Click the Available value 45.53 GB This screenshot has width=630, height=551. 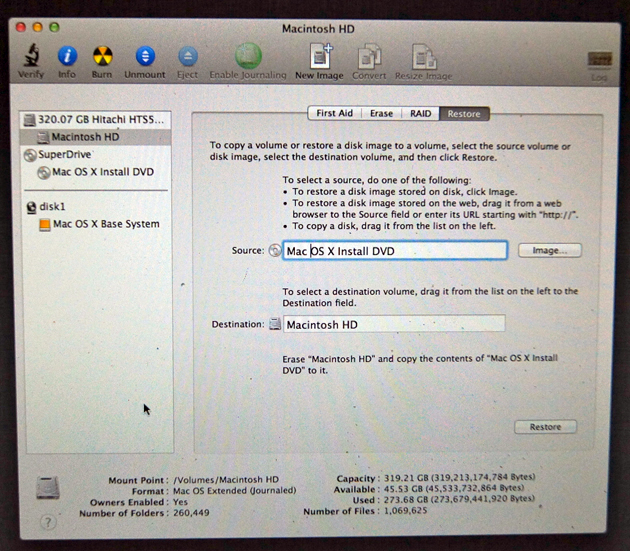[x=454, y=488]
